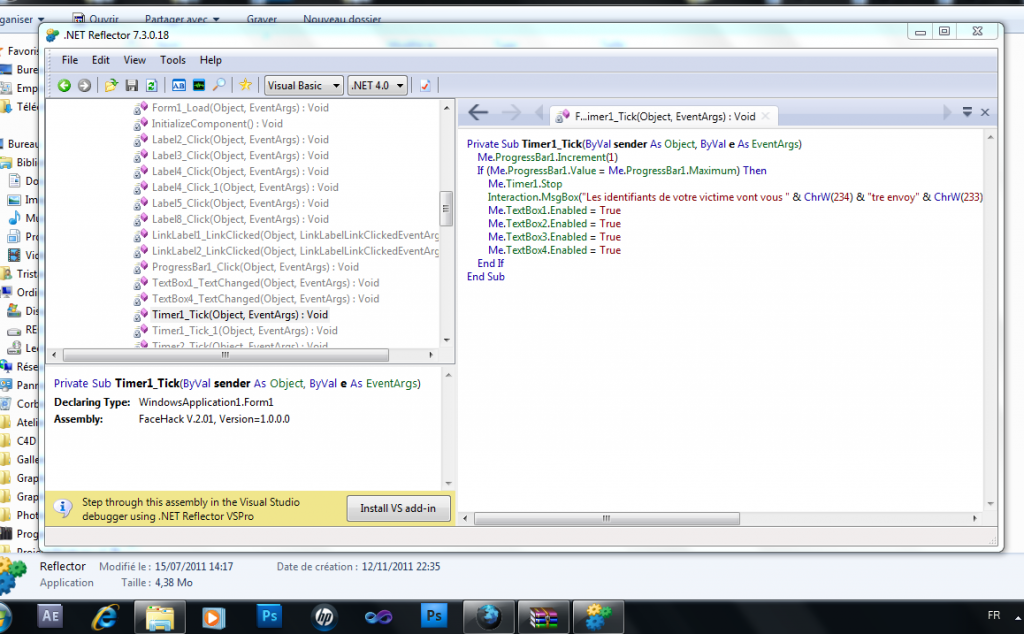Click the floppy disk Save icon
This screenshot has width=1024, height=634.
(x=132, y=86)
